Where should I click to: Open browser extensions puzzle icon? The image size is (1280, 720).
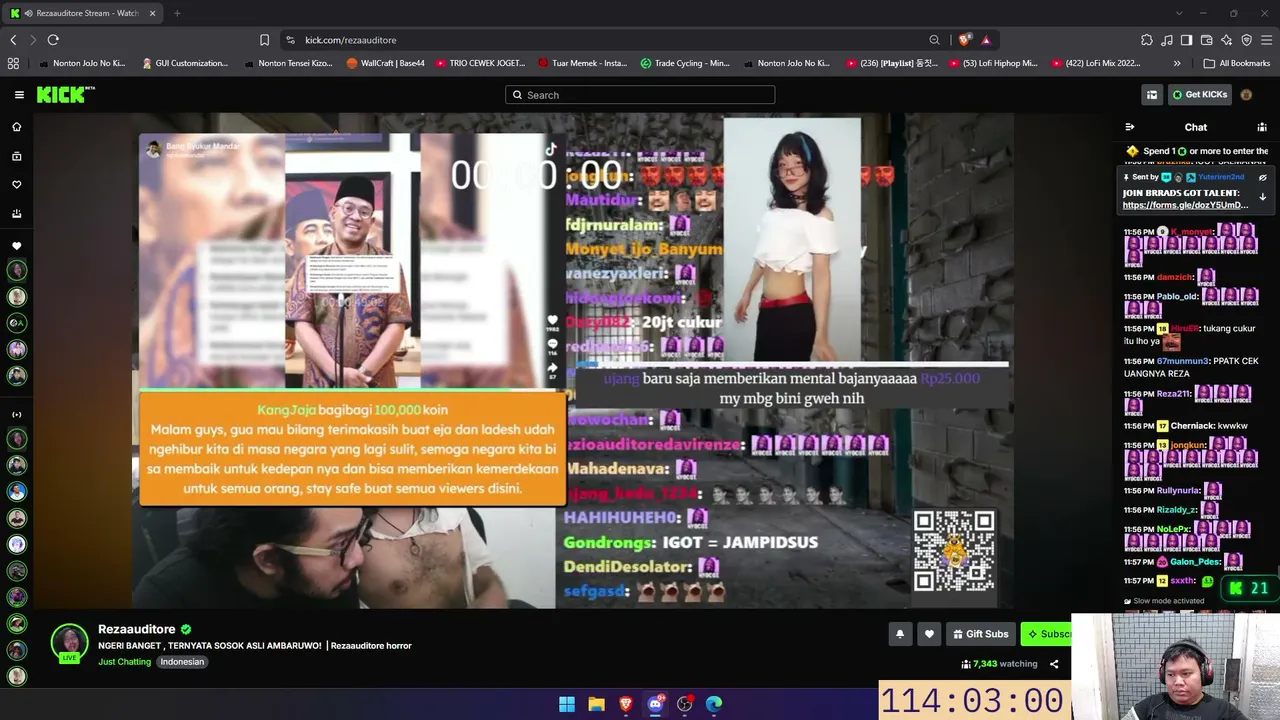pyautogui.click(x=1146, y=40)
